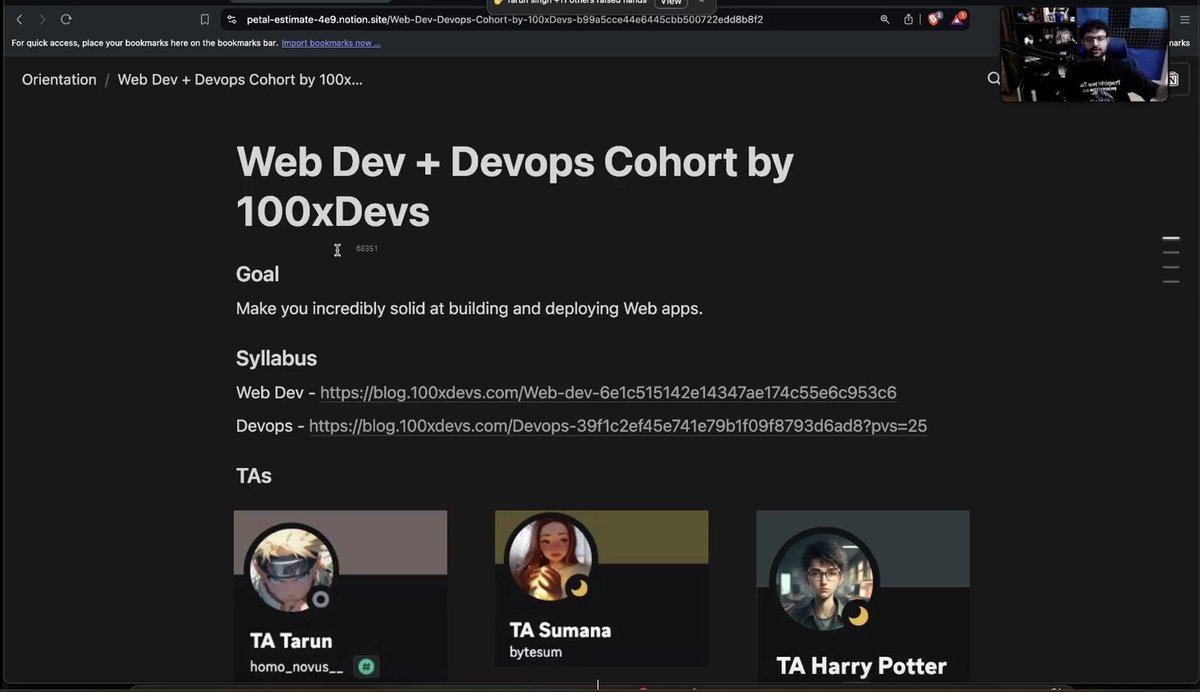Click the 'Make you incredibly solid' sentence

click(x=470, y=308)
